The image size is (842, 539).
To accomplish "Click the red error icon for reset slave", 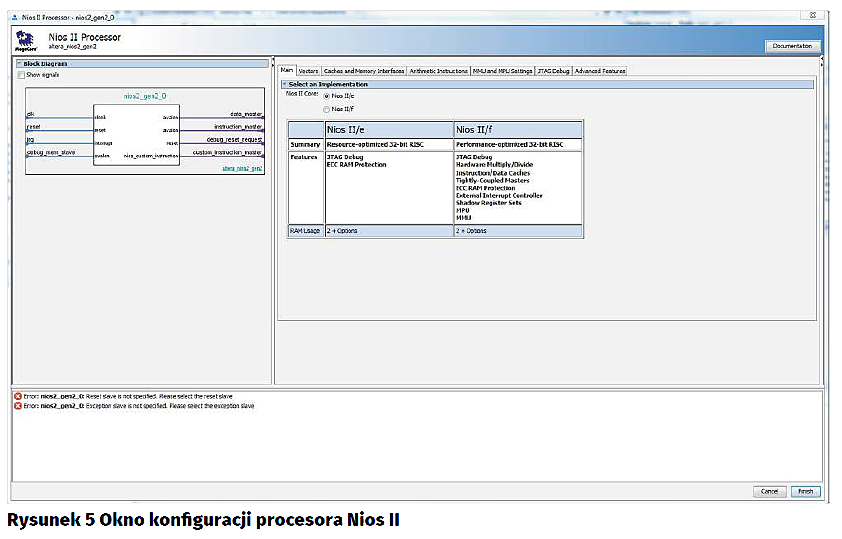I will coord(19,397).
